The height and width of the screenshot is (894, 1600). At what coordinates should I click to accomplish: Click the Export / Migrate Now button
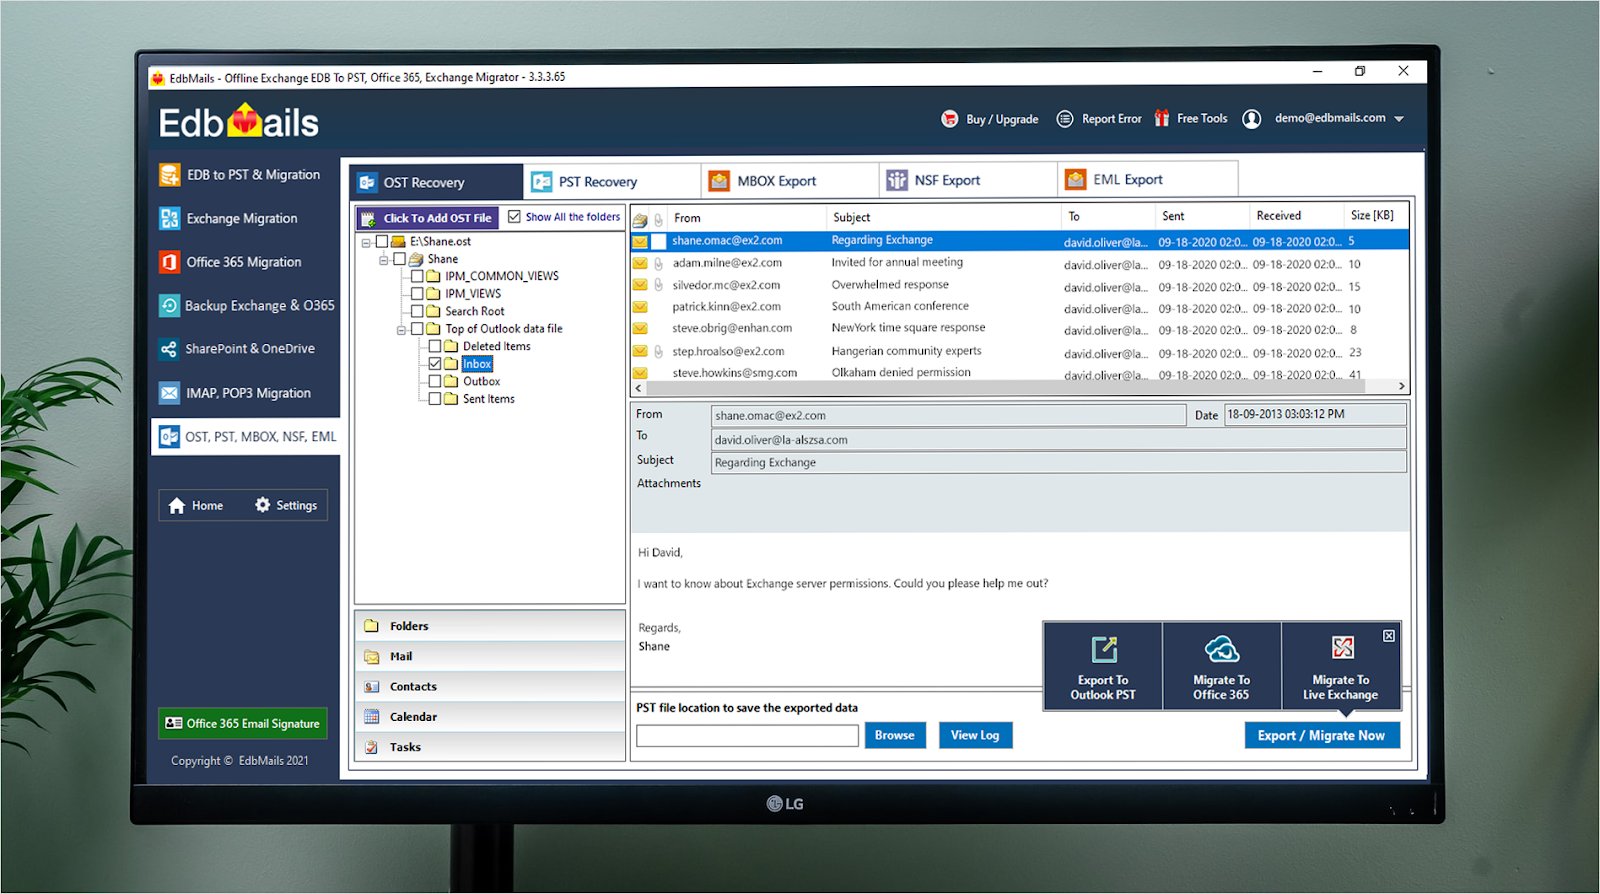click(x=1322, y=735)
